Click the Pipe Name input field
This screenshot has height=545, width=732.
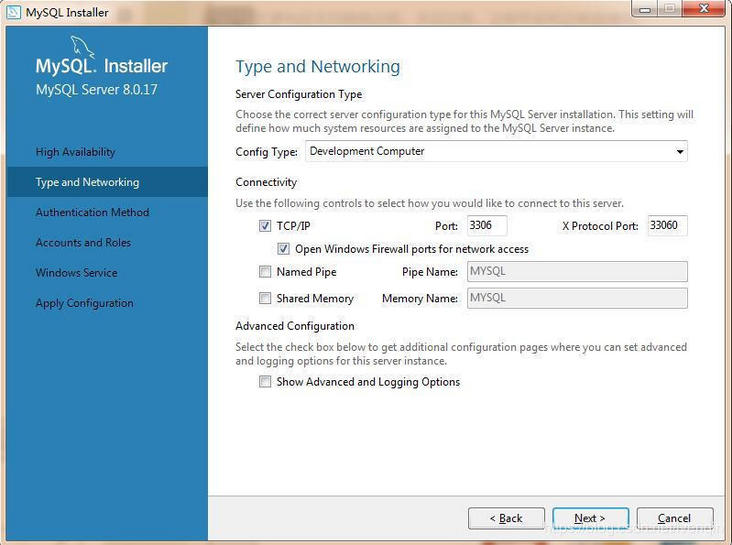click(x=577, y=271)
